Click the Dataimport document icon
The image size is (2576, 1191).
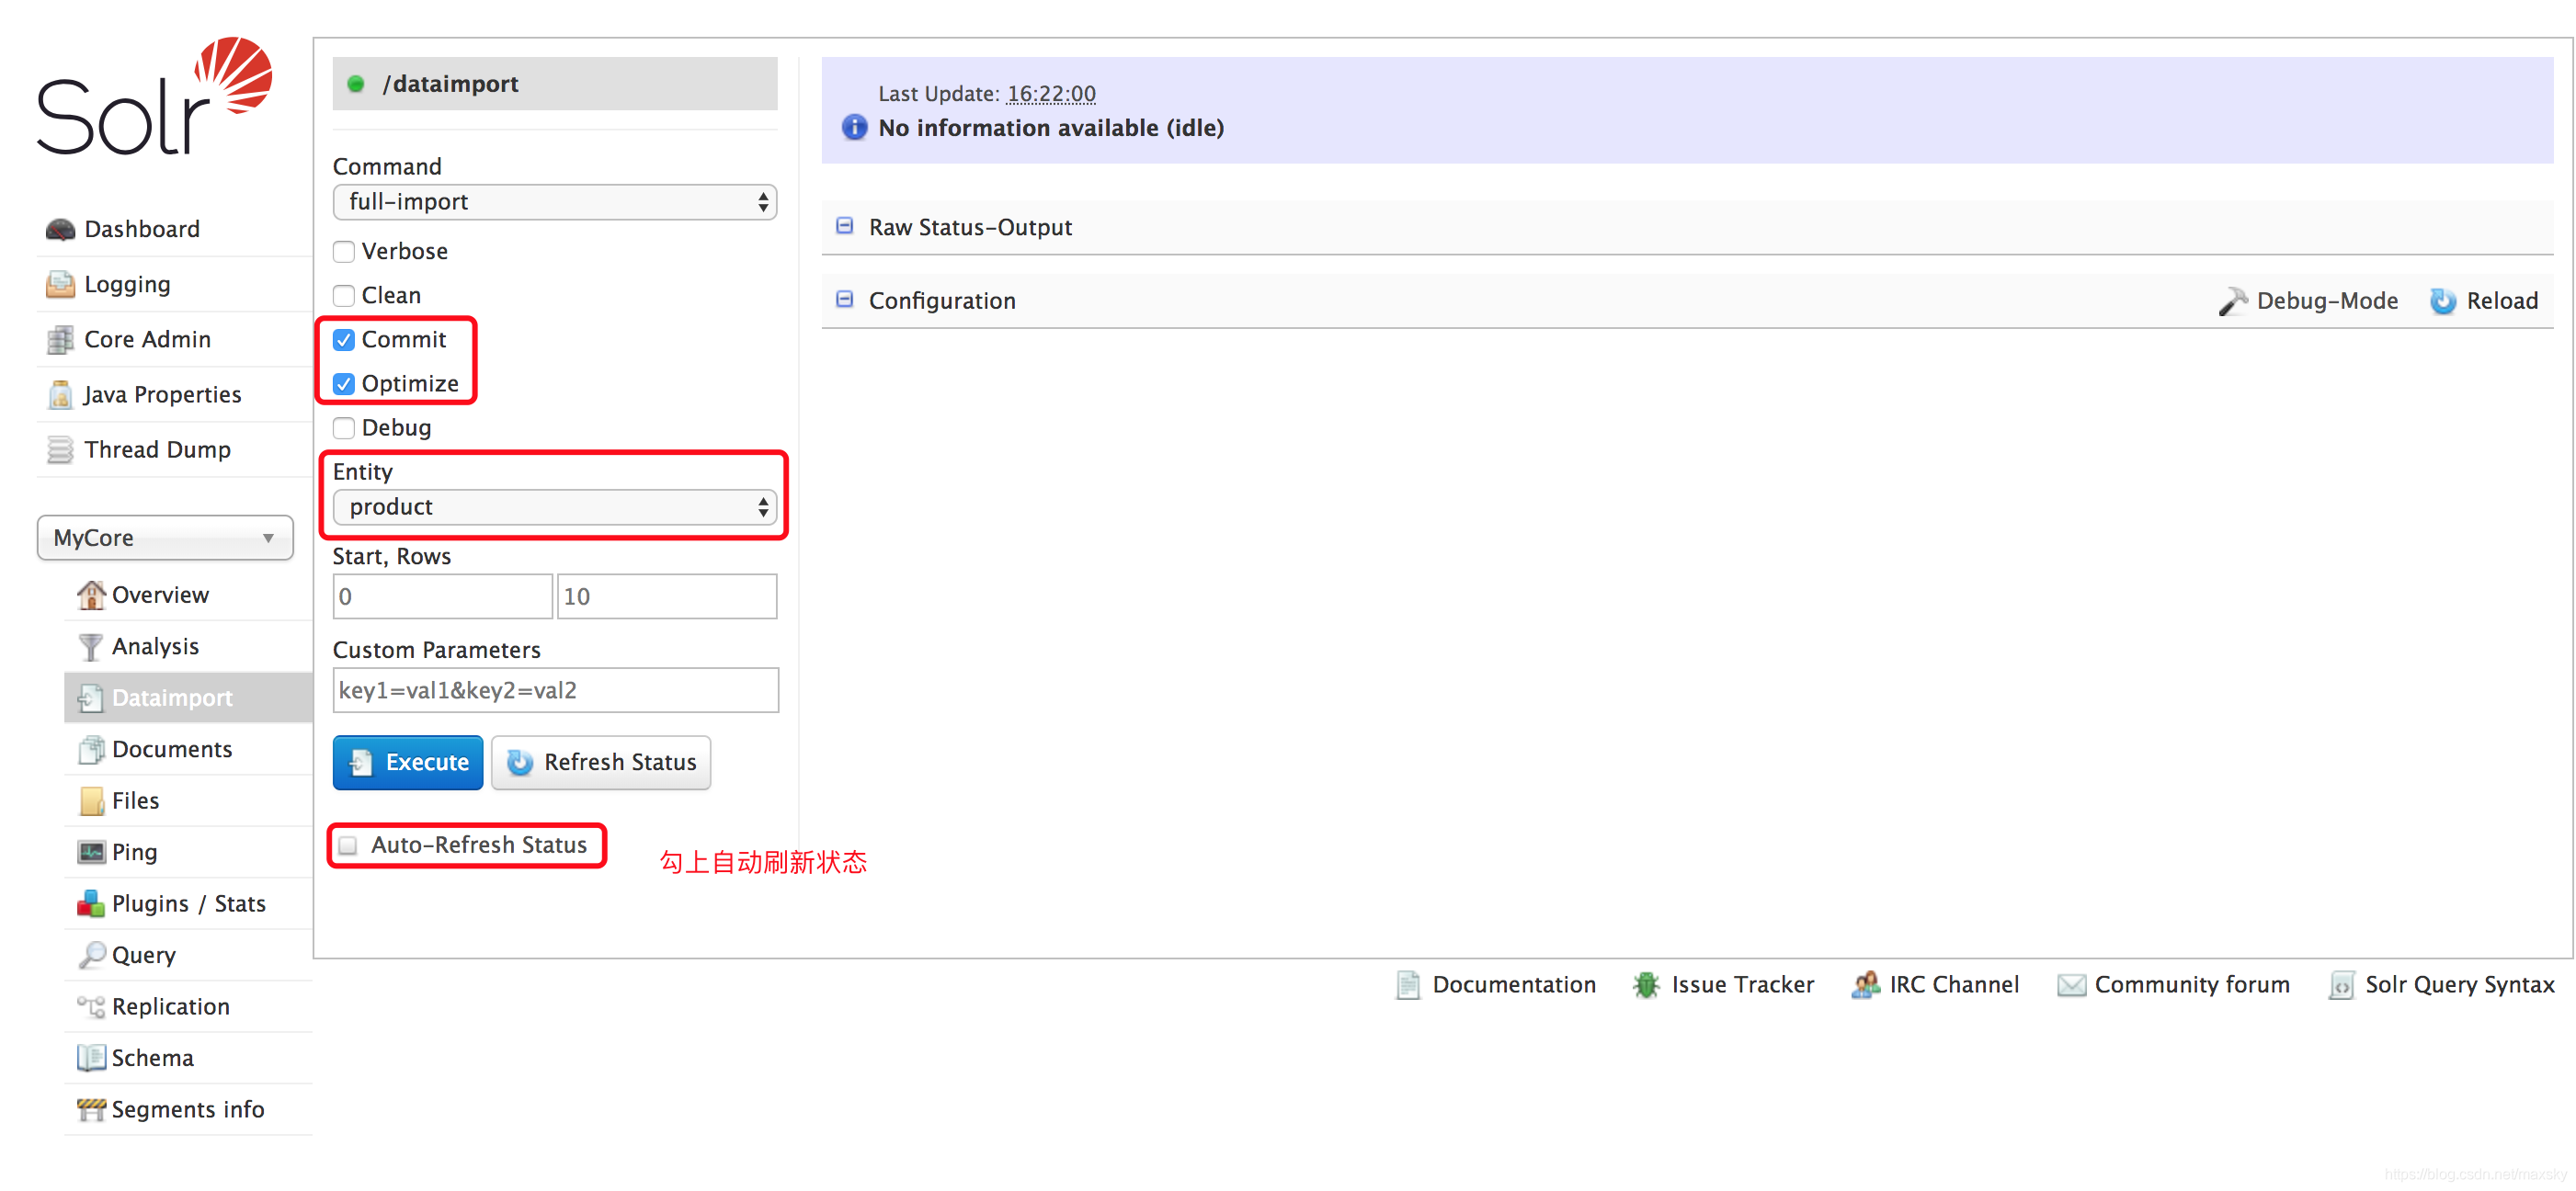[91, 697]
